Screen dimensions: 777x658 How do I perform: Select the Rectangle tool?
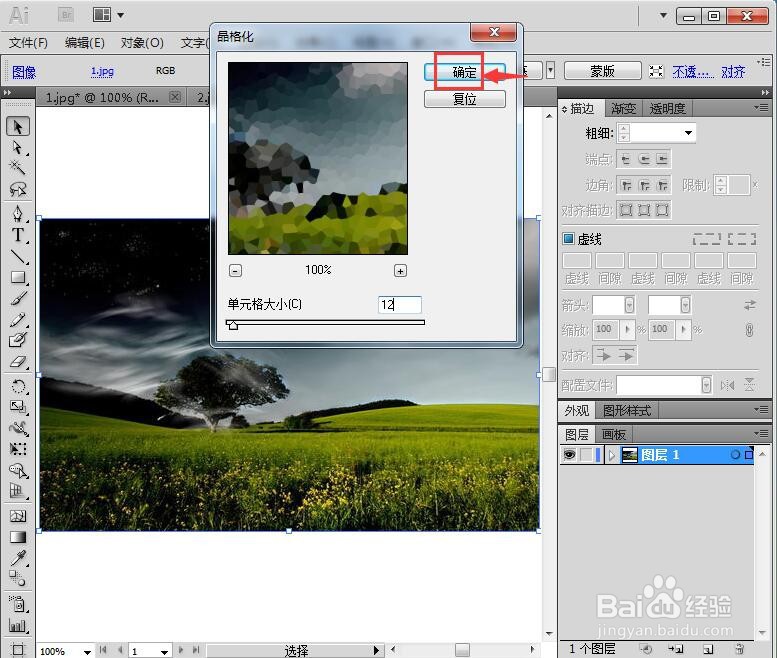click(x=18, y=277)
